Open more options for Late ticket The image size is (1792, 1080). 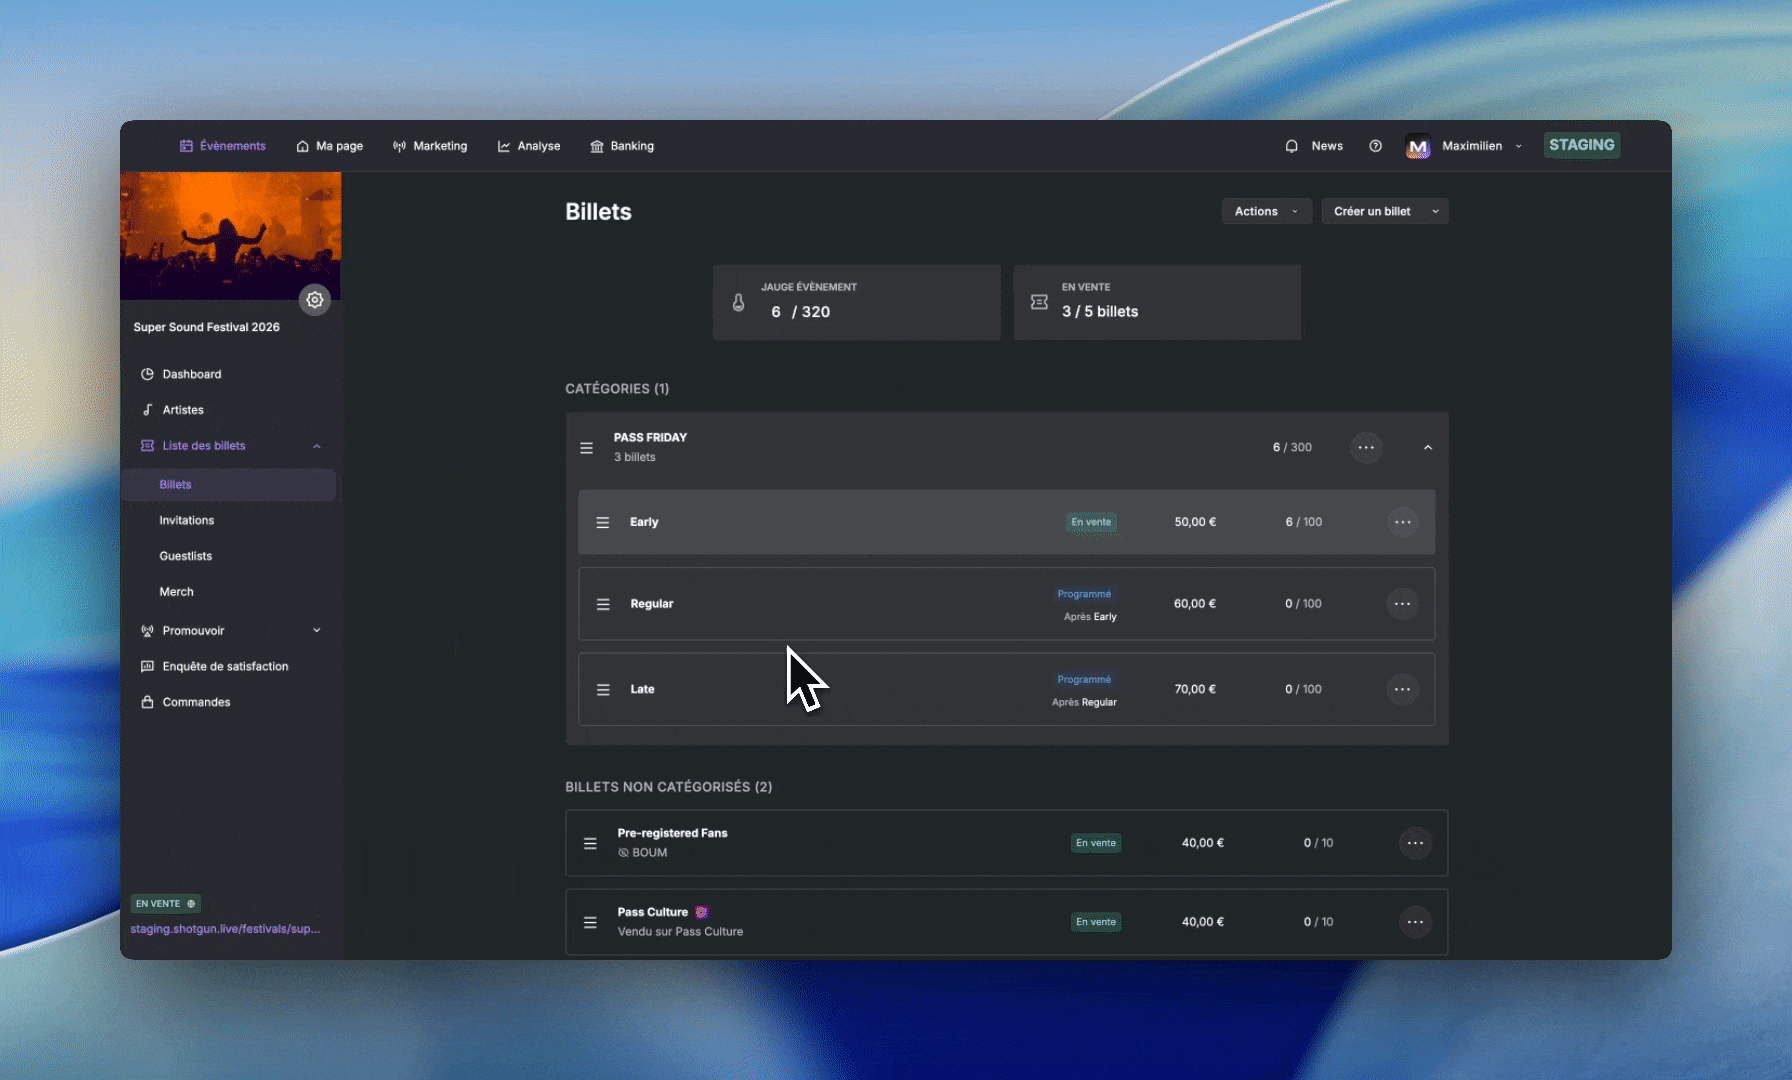[x=1402, y=689]
